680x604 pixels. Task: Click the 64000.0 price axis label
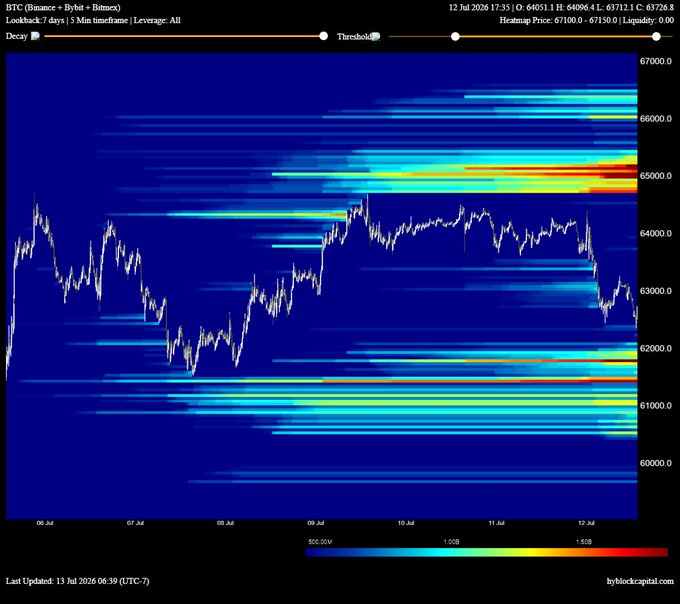(x=655, y=233)
